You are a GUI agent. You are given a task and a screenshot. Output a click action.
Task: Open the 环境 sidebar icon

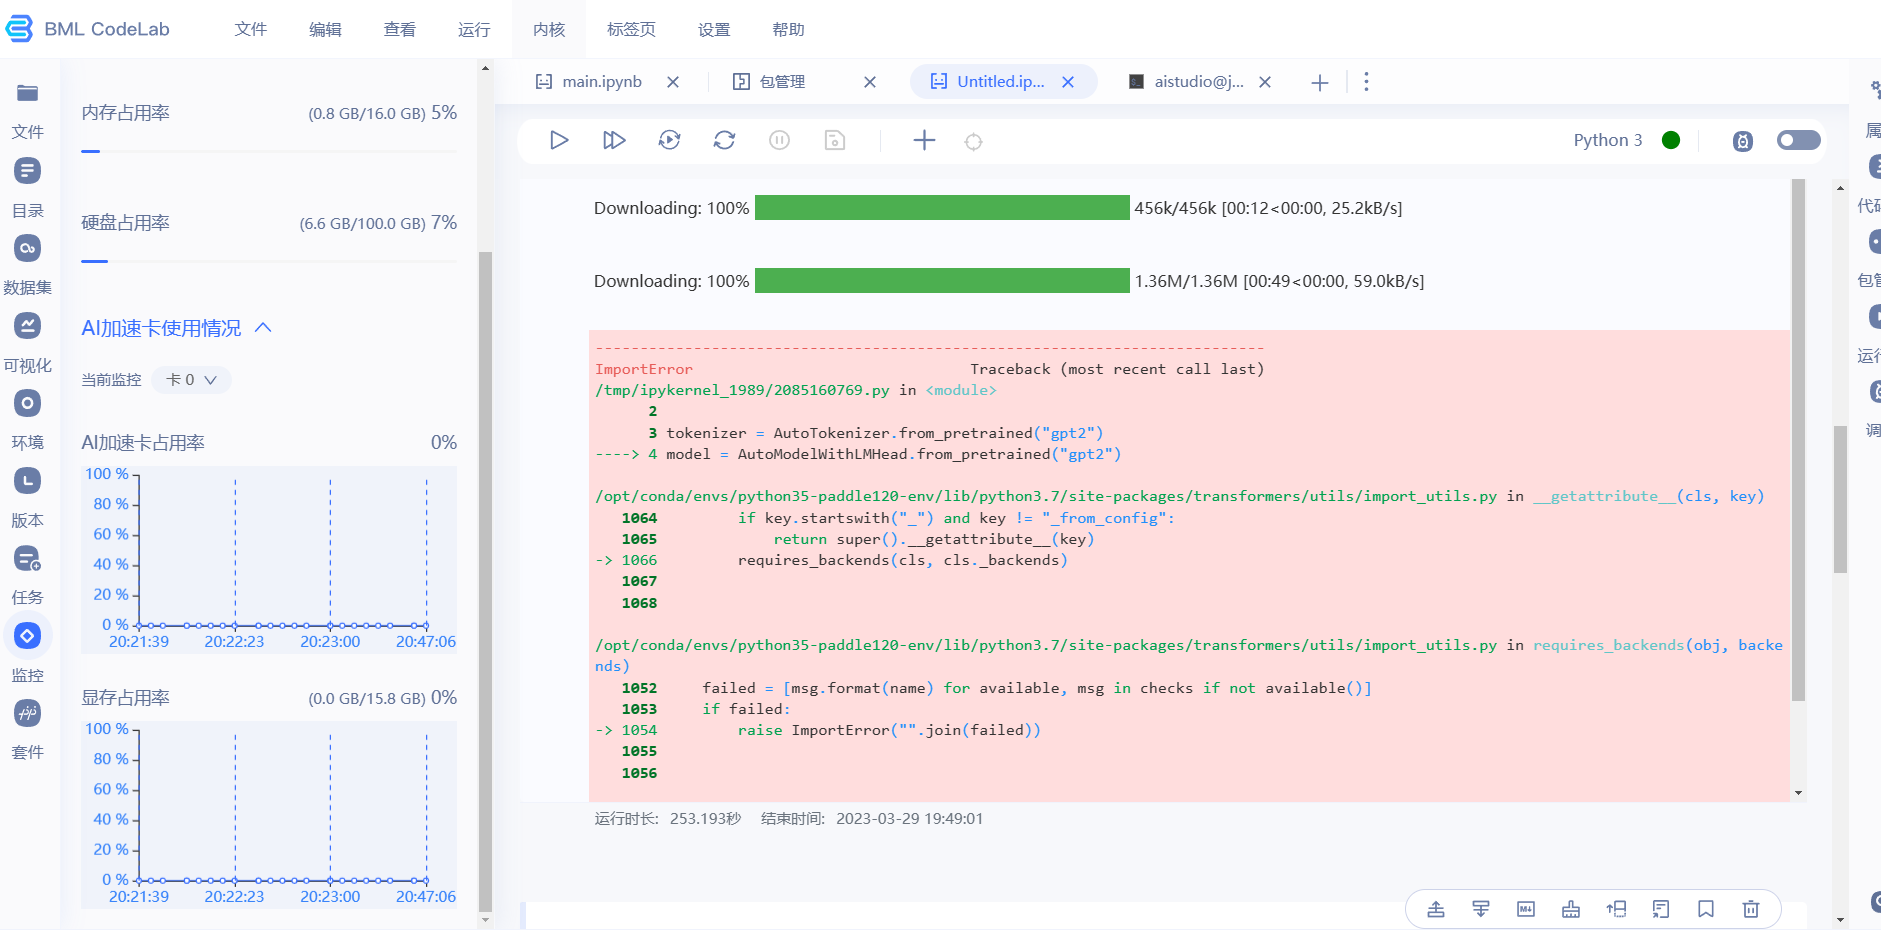tap(27, 403)
